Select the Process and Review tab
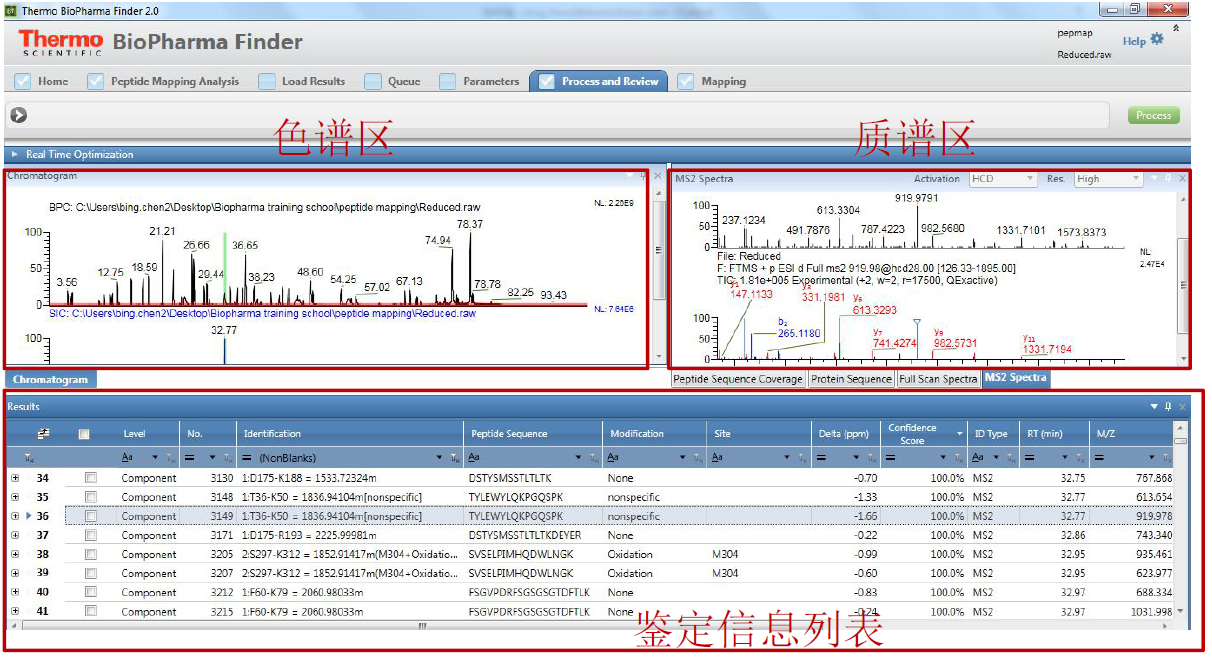The width and height of the screenshot is (1212, 661). pyautogui.click(x=599, y=81)
